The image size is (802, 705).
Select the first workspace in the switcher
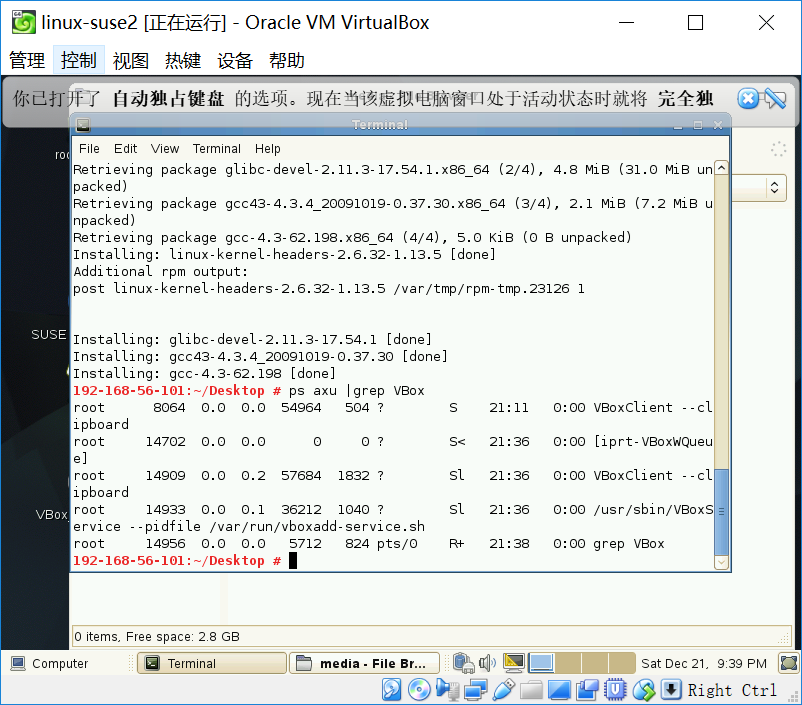(x=542, y=663)
